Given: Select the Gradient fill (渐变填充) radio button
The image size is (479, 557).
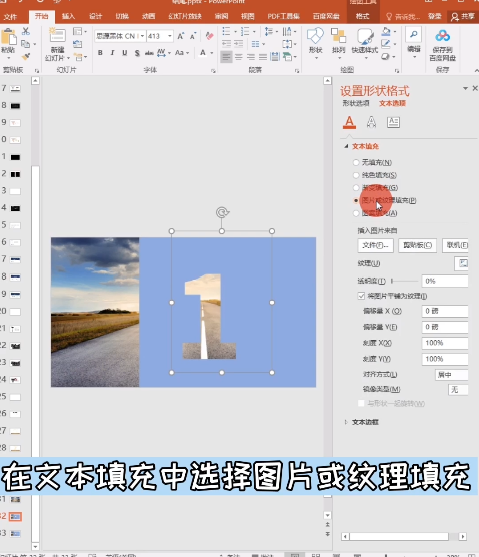Looking at the screenshot, I should point(356,188).
